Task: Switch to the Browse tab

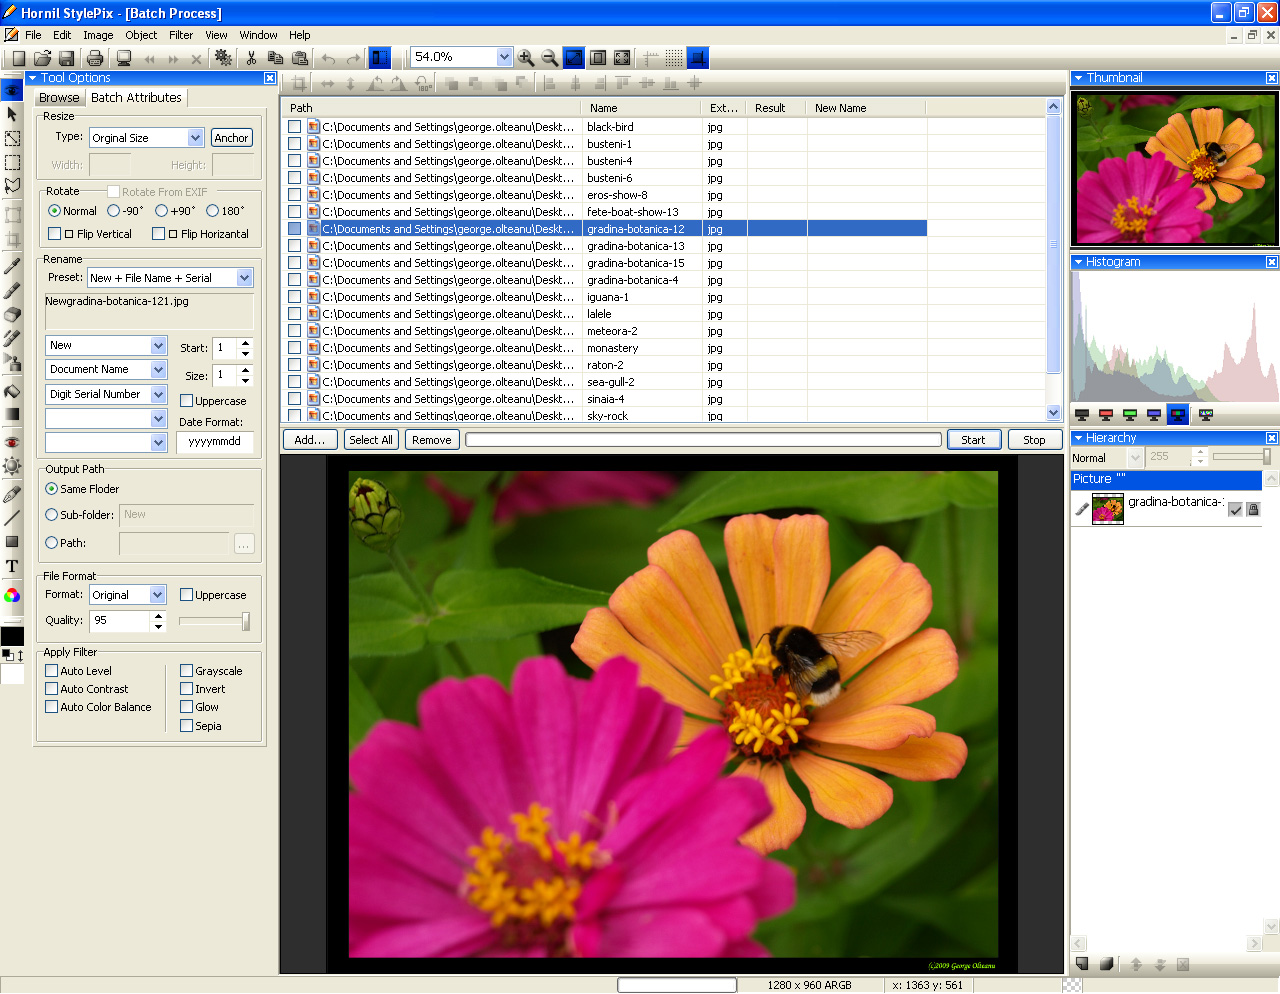Action: click(x=59, y=98)
